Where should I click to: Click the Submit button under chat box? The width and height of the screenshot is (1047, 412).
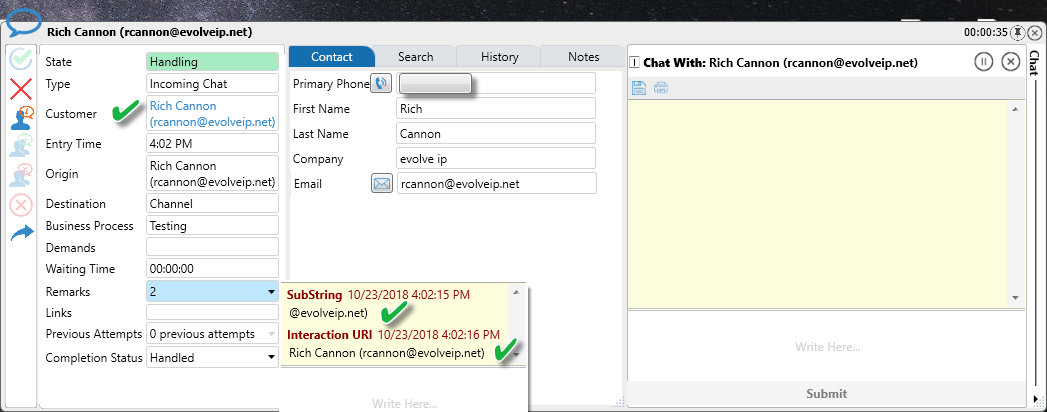(826, 394)
